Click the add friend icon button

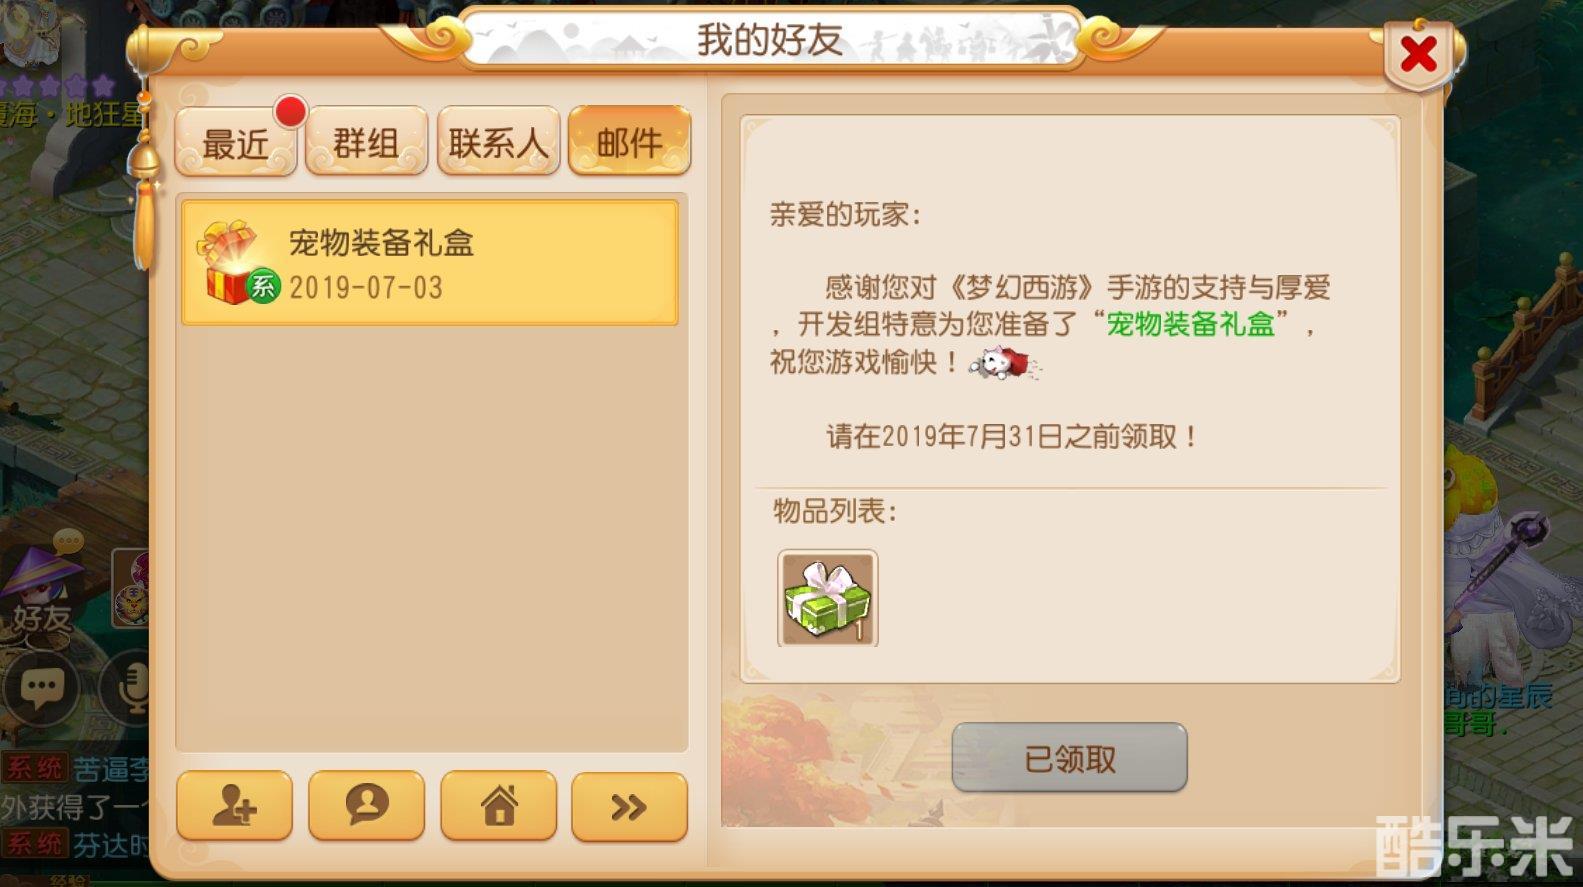235,805
